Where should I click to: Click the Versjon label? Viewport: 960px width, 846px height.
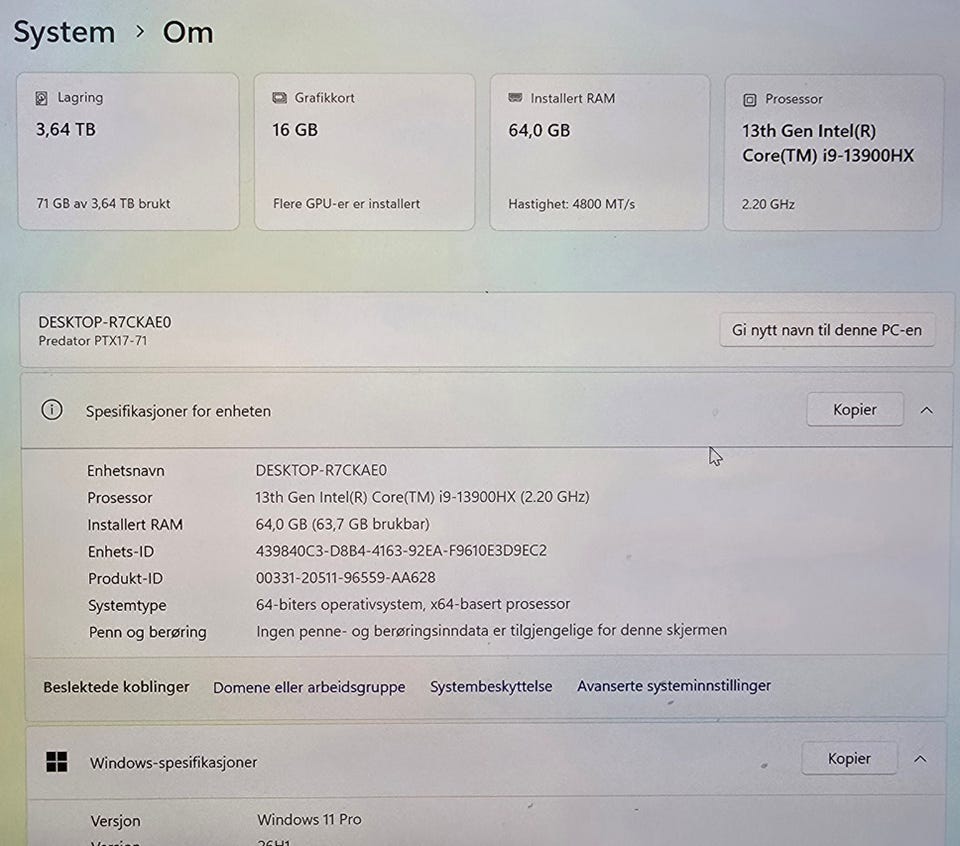116,821
